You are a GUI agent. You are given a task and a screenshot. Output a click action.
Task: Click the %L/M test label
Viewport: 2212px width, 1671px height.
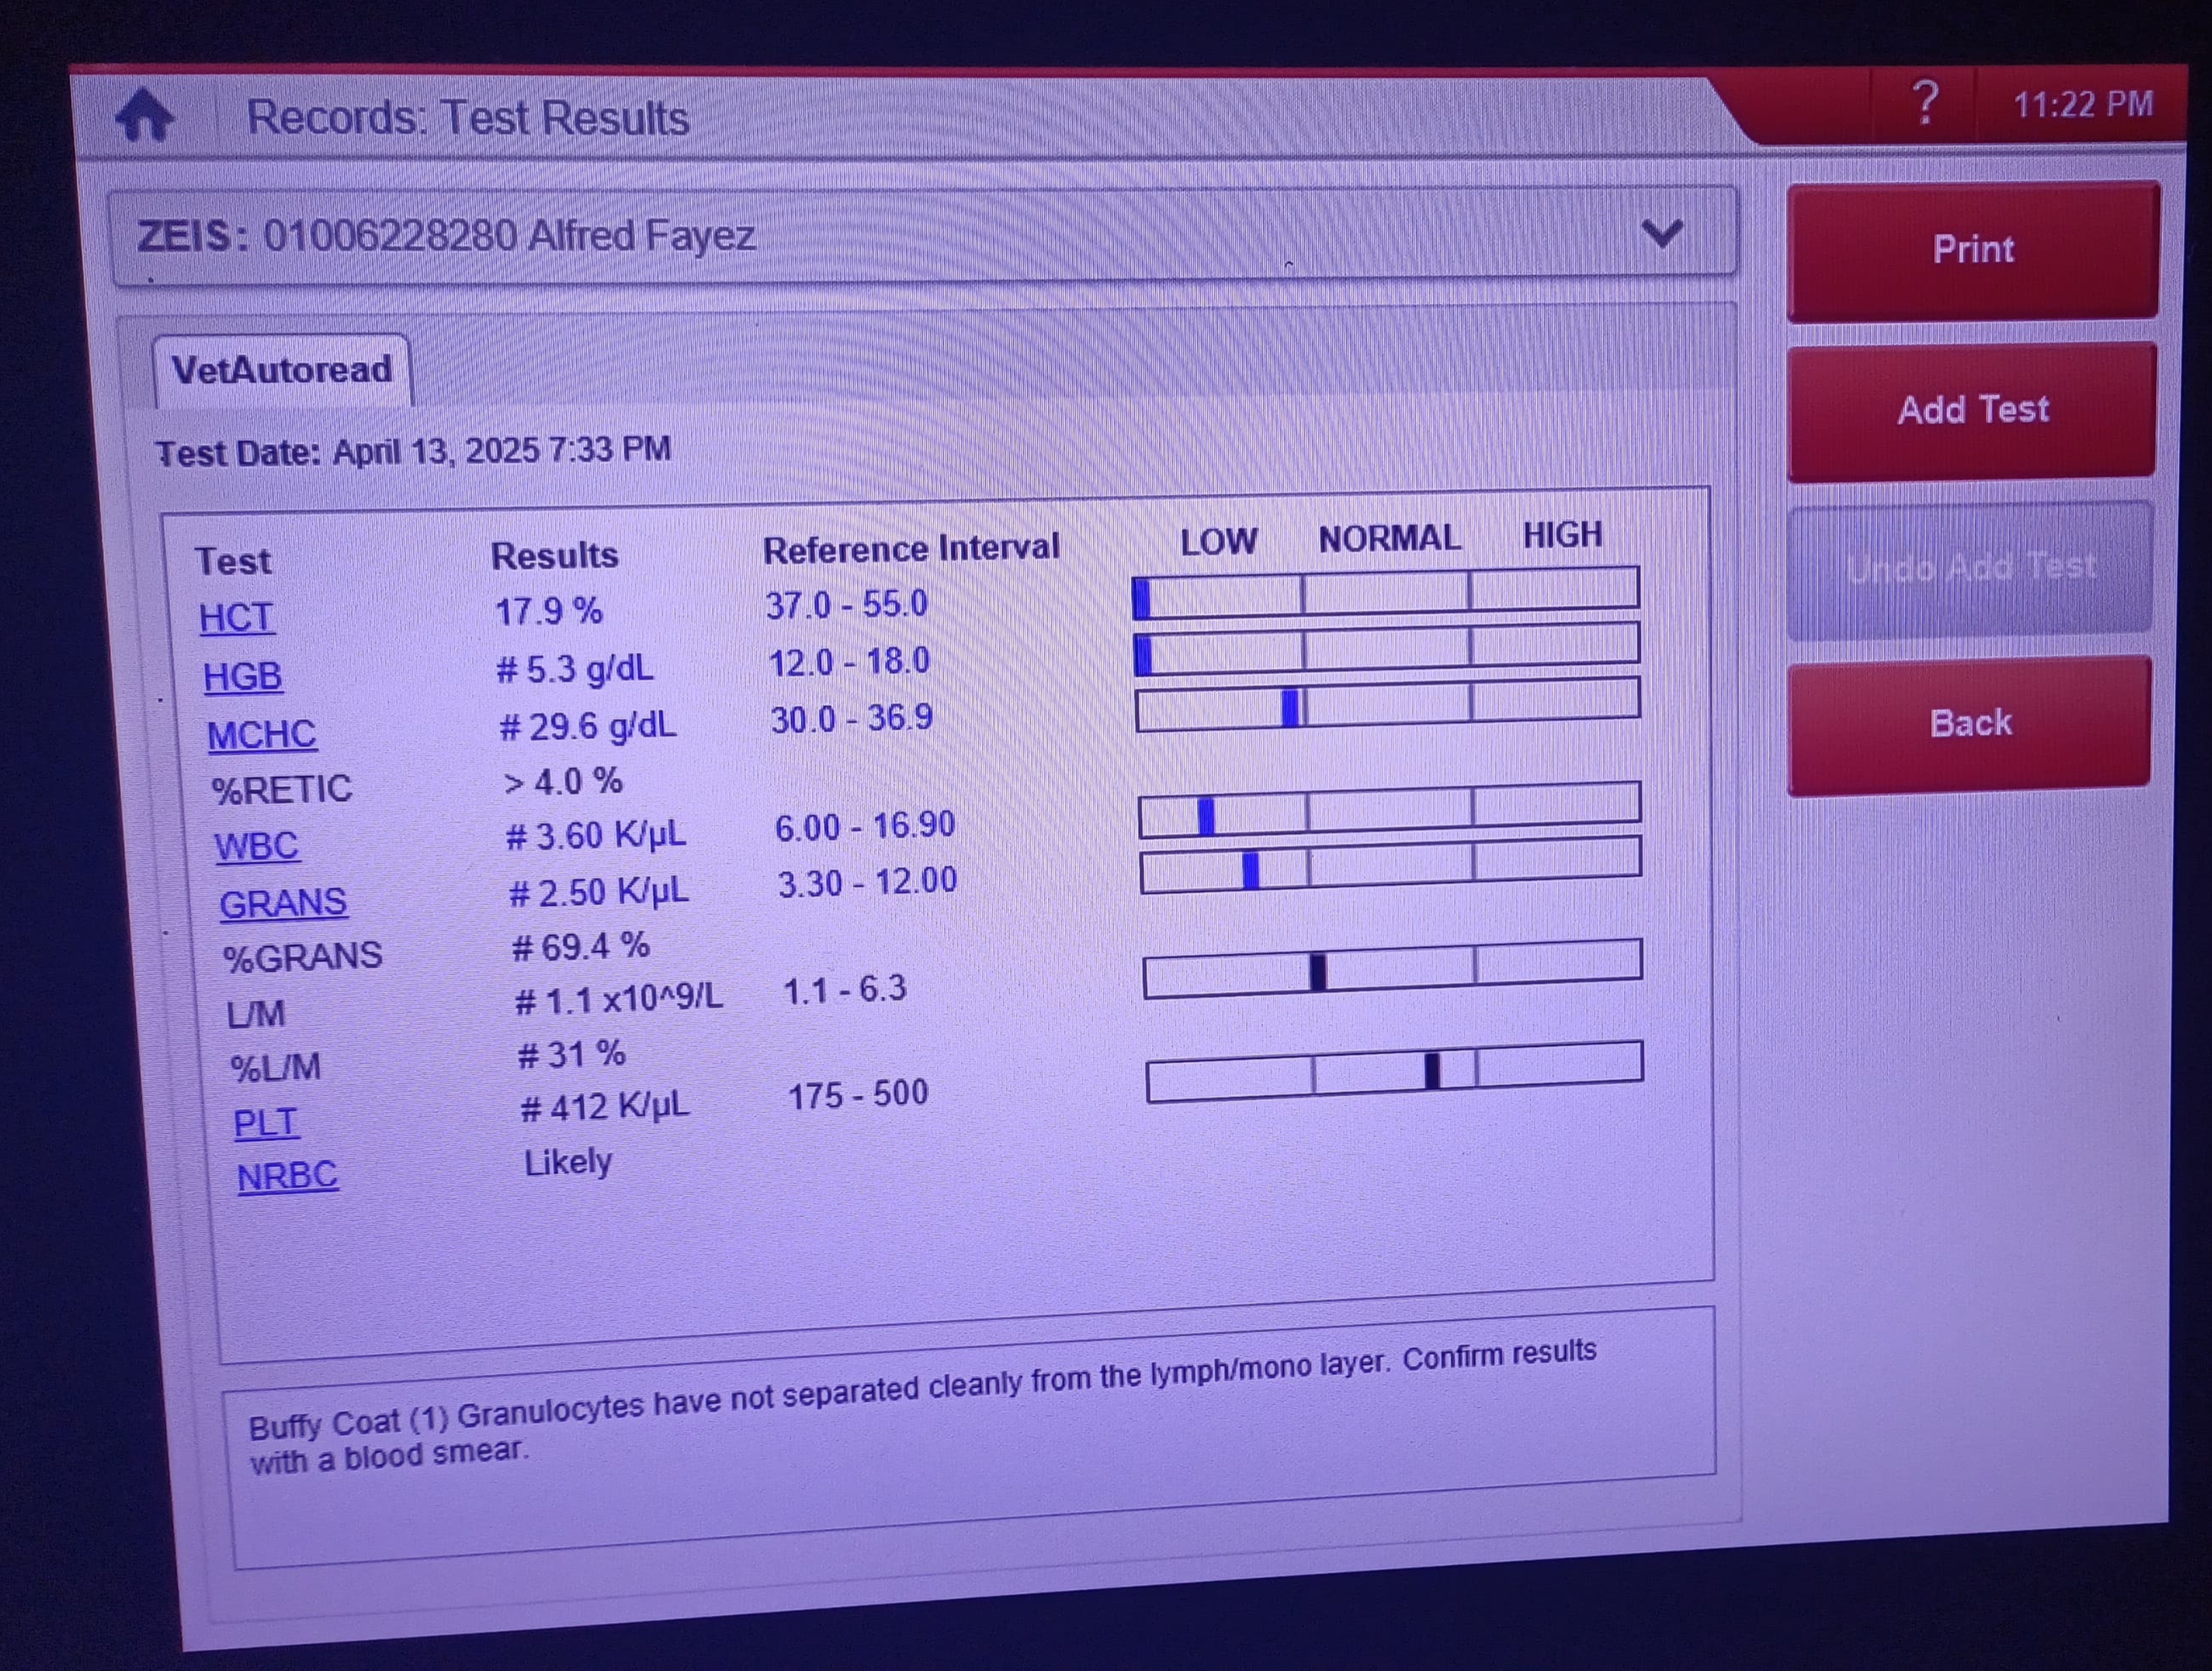(276, 1068)
